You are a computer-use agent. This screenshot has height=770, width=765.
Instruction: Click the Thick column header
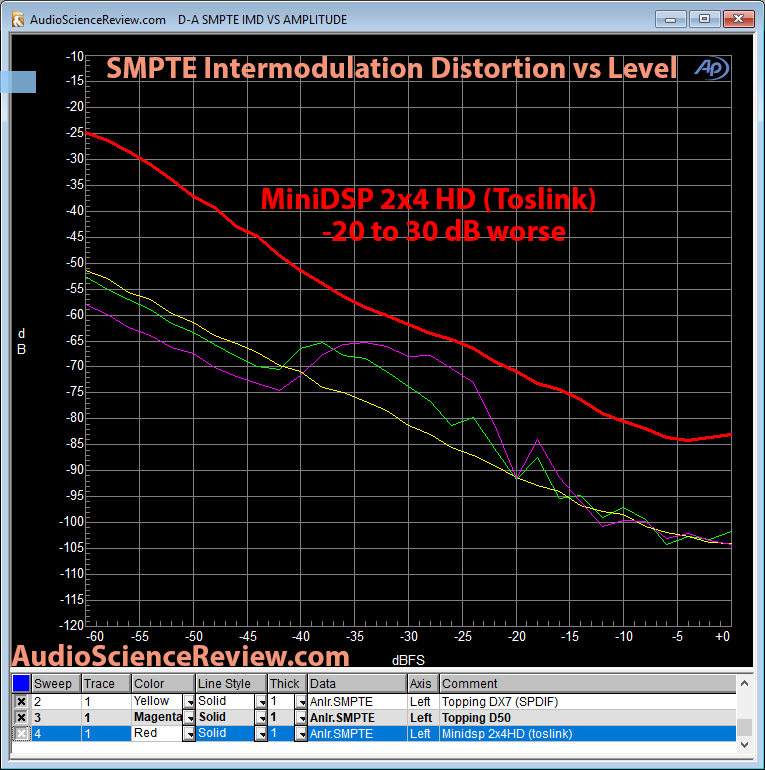[288, 683]
